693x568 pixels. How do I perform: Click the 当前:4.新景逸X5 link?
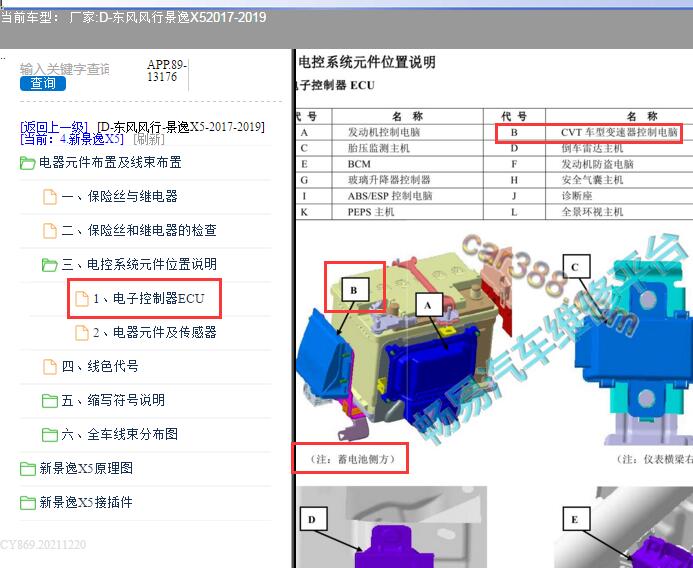(72, 139)
